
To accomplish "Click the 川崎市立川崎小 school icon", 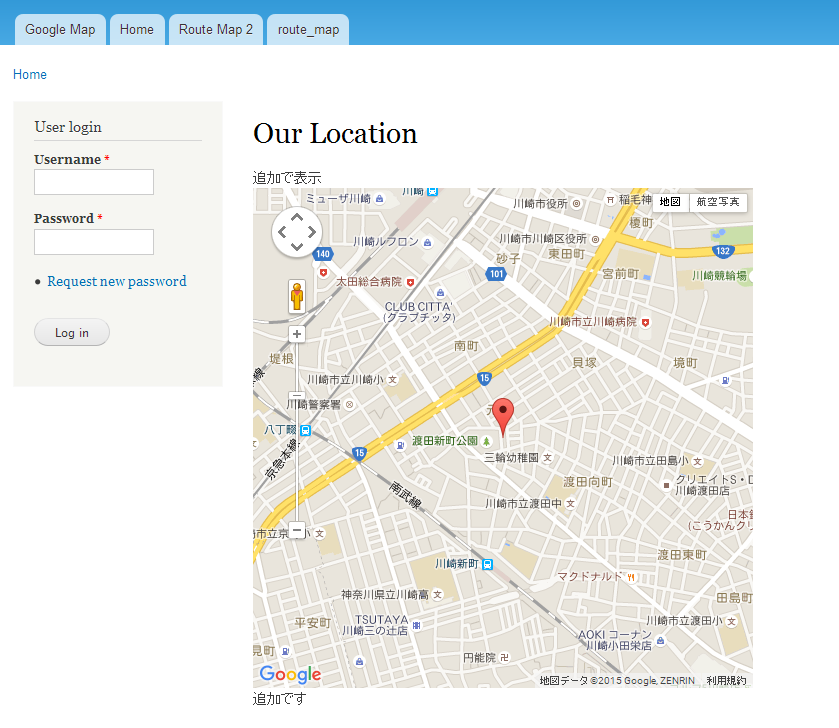I will coord(393,380).
